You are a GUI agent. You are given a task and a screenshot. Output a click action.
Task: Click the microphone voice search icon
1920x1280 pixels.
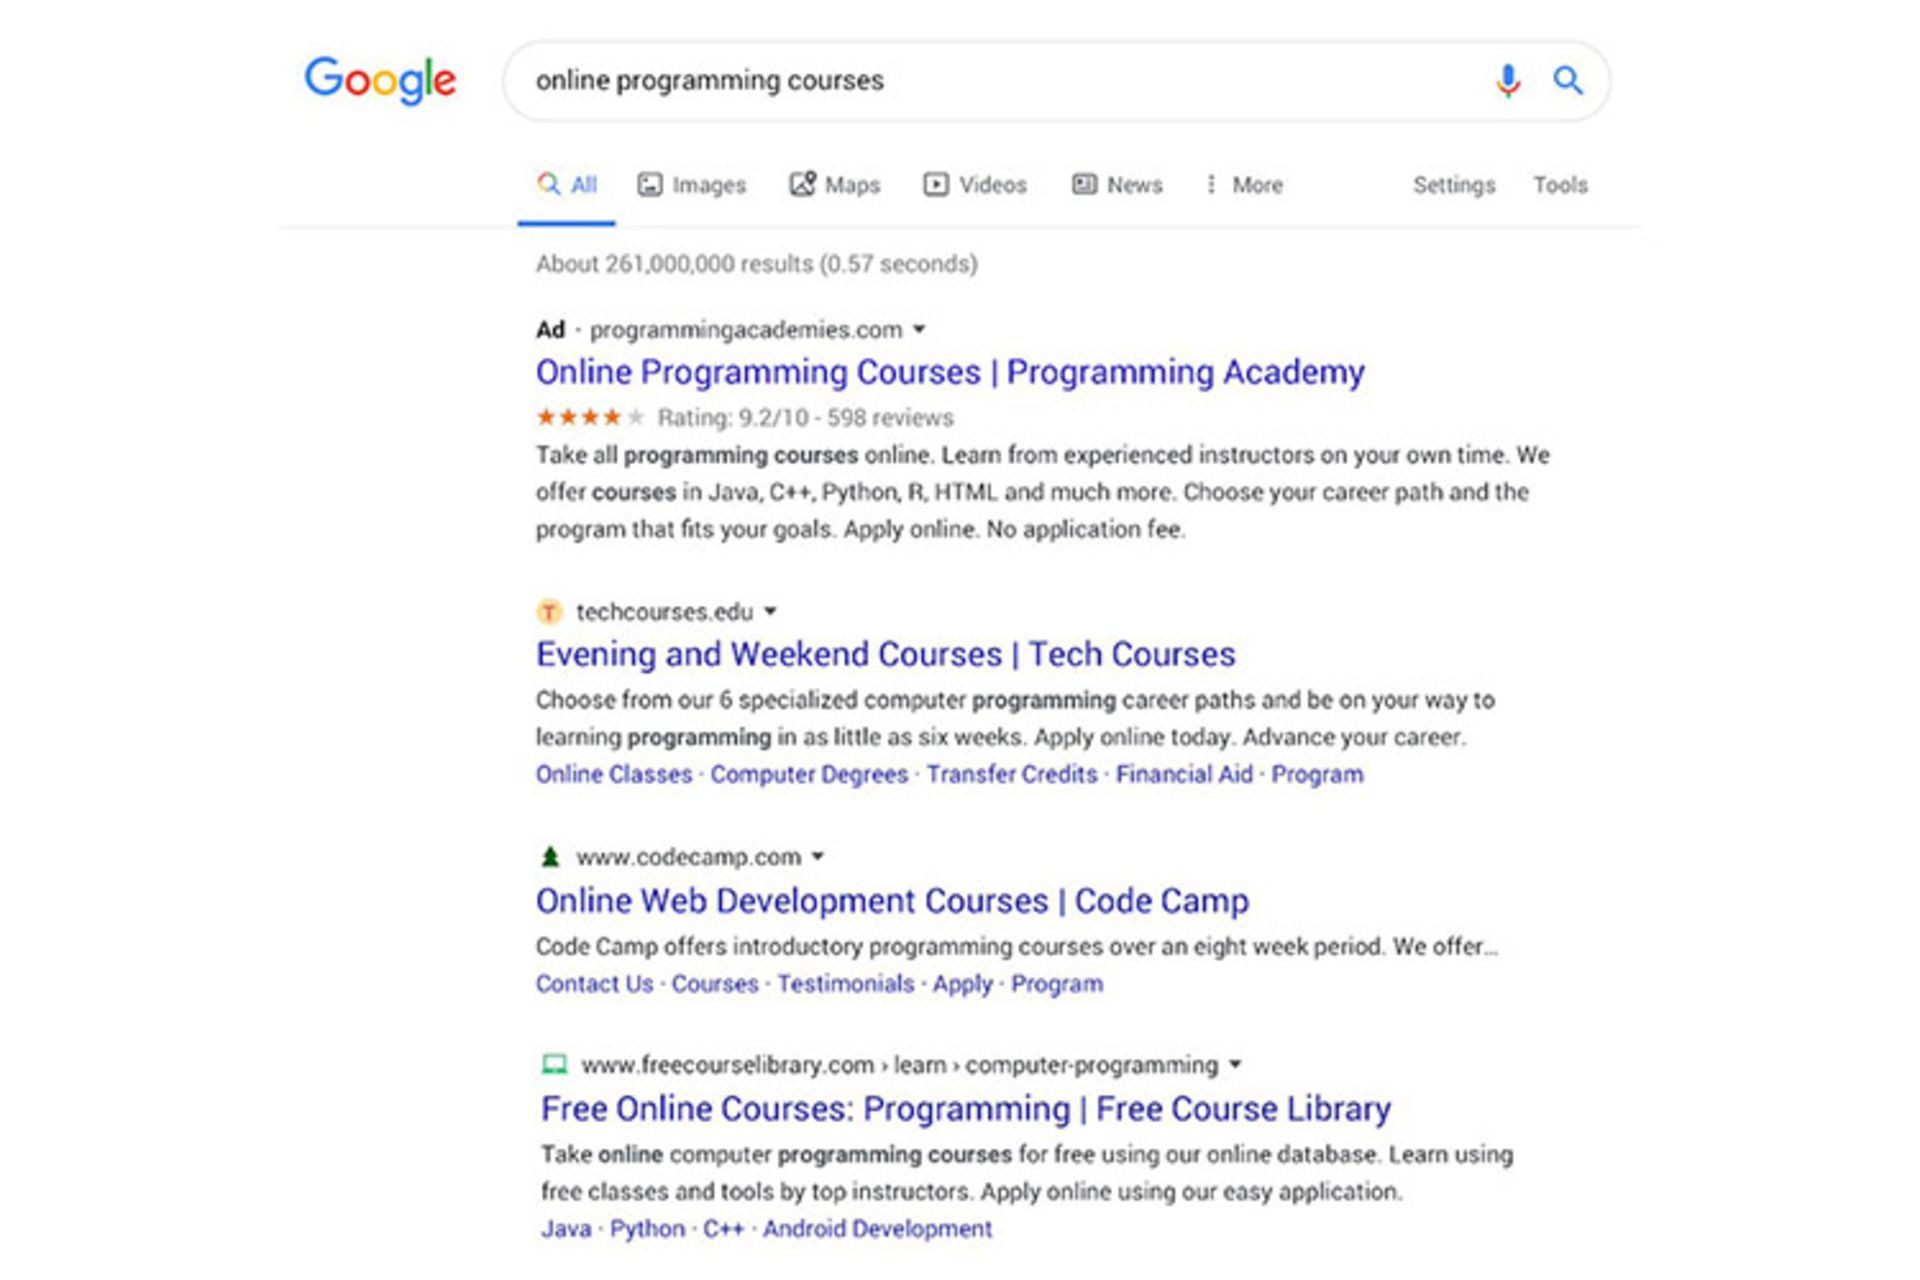tap(1508, 80)
